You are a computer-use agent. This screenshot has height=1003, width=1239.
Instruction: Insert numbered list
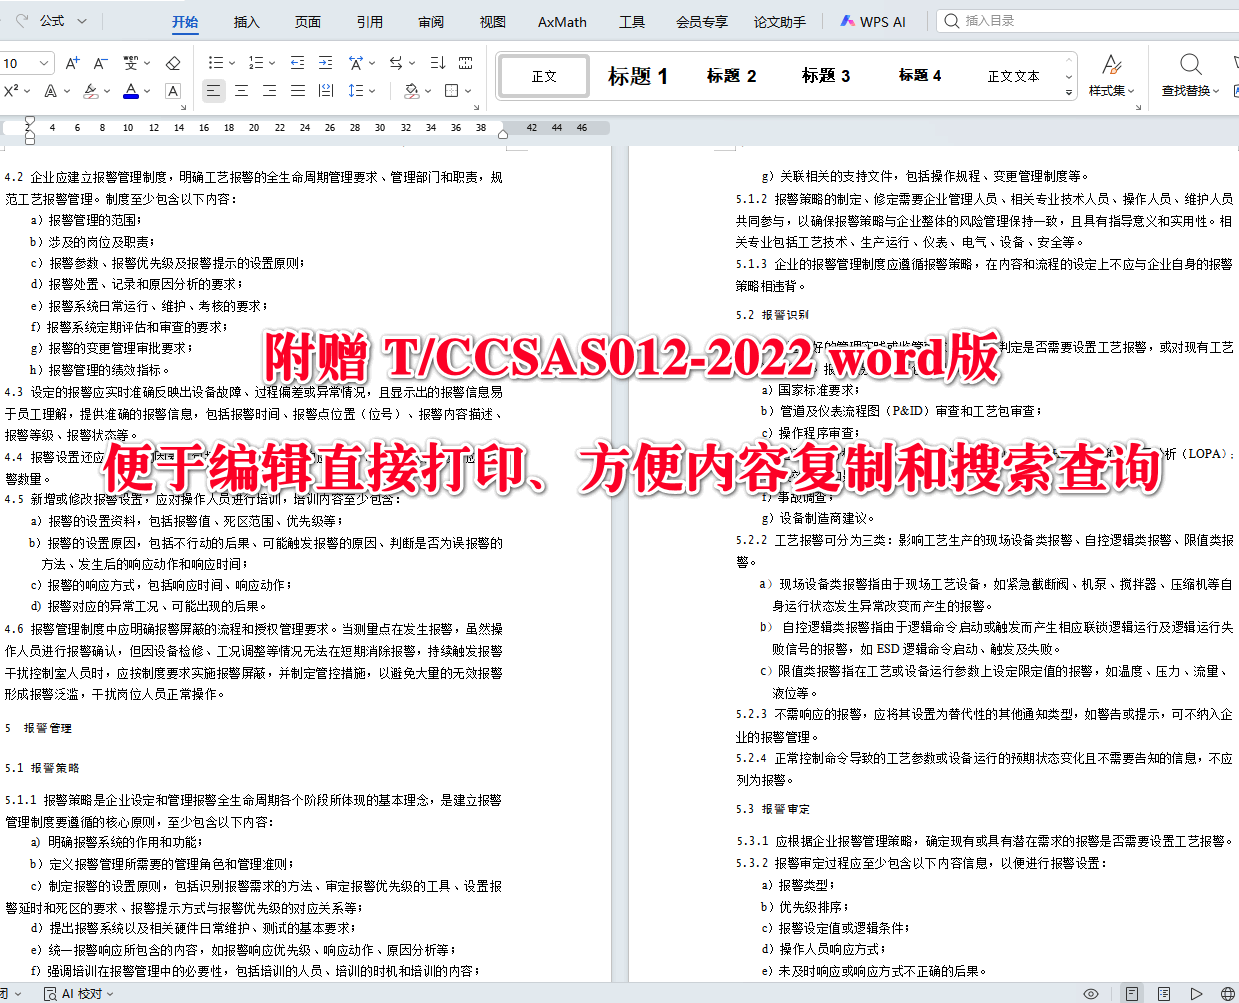pos(255,63)
